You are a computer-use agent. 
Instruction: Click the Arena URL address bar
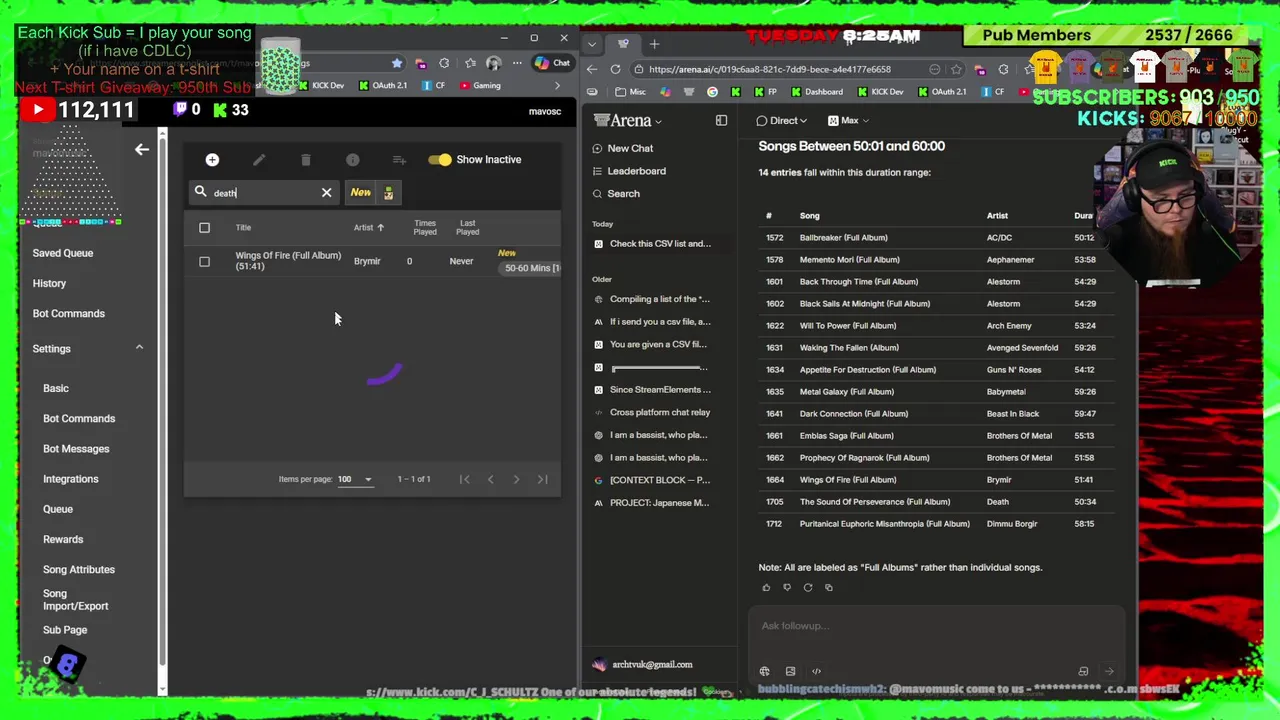770,70
